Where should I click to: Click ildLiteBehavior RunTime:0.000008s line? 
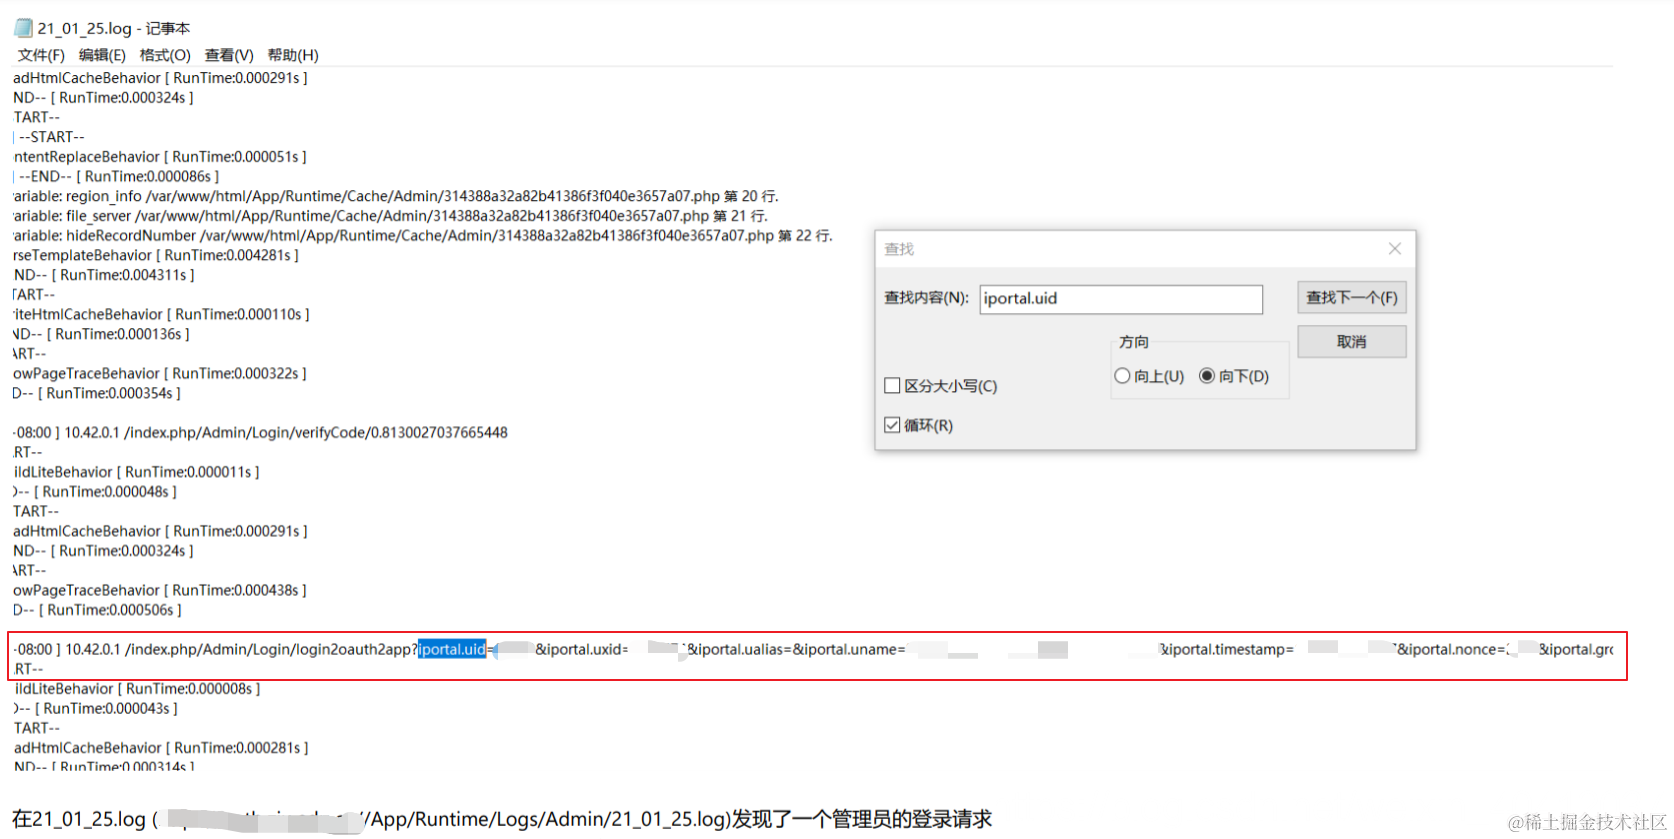coord(137,688)
